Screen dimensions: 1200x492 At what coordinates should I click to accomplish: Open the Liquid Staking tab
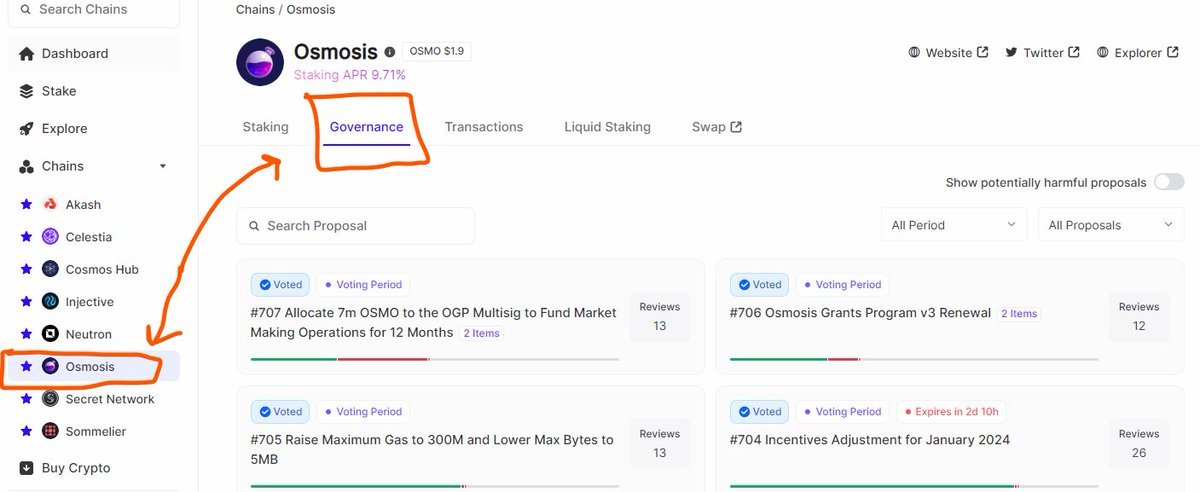(x=607, y=127)
